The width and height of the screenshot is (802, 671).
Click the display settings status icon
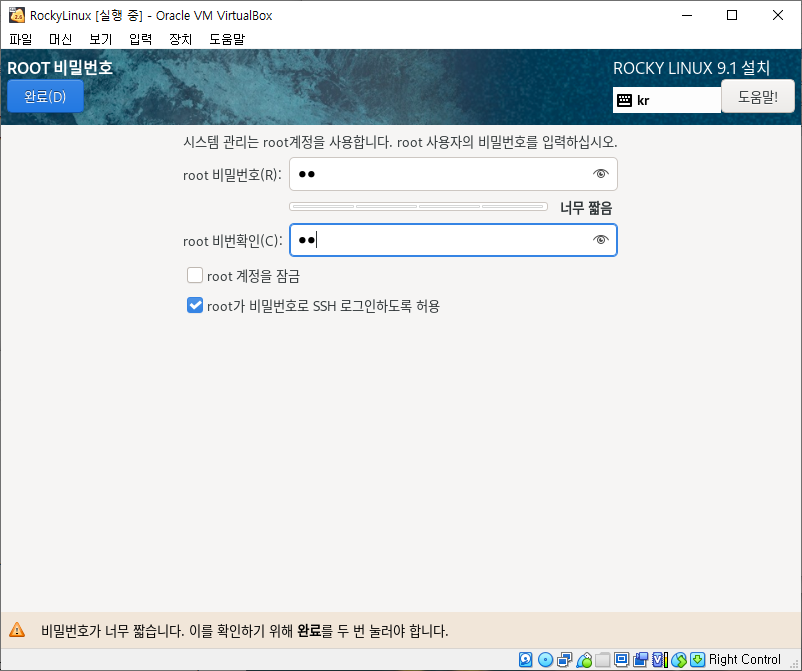621,660
